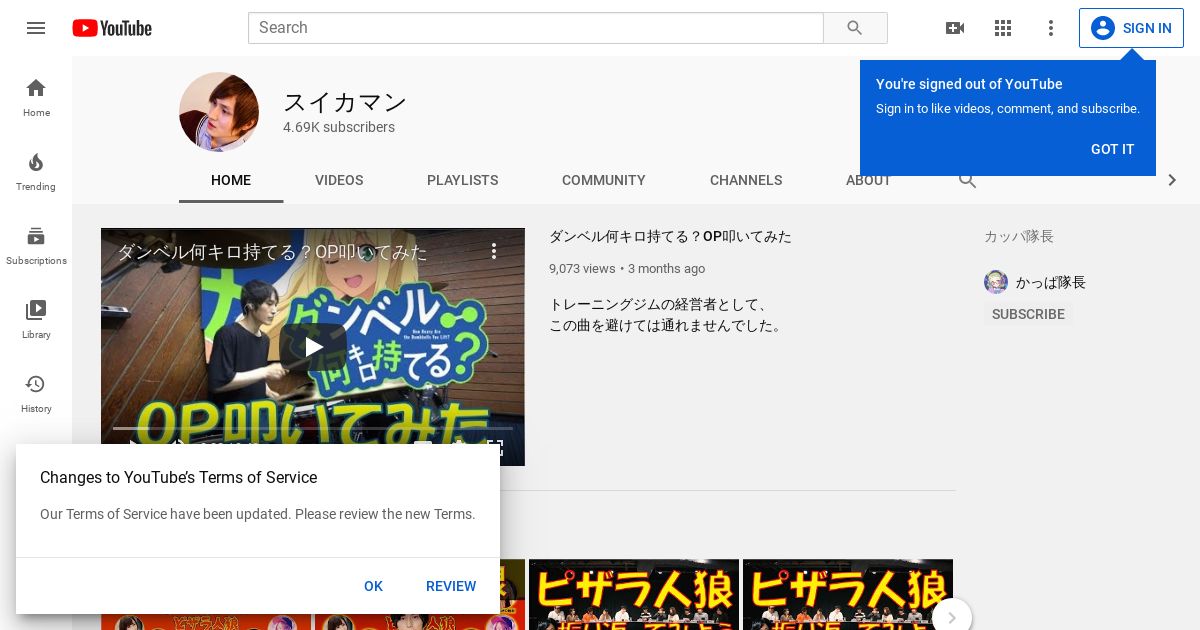This screenshot has width=1200, height=630.
Task: Open the fourth ピザラ人狼 video thumbnail
Action: tap(848, 595)
